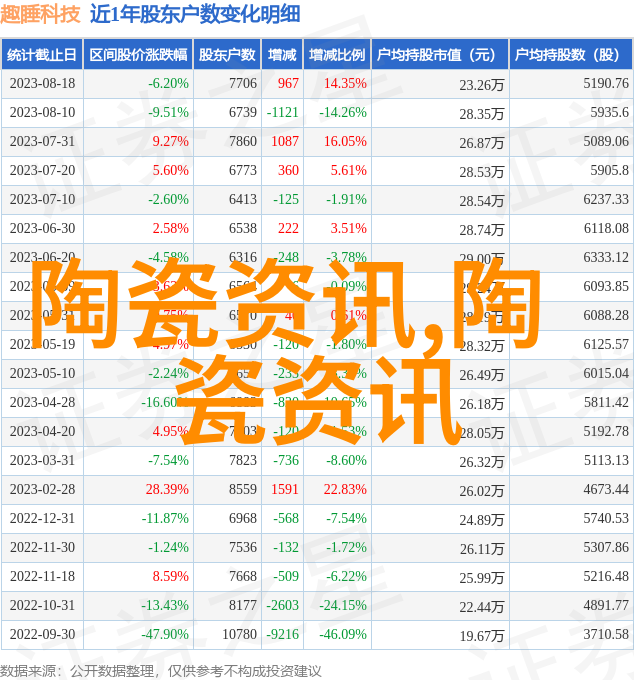Click the 近1年股东户数变化明细 title text
Viewport: 634px width, 680px height.
(195, 14)
